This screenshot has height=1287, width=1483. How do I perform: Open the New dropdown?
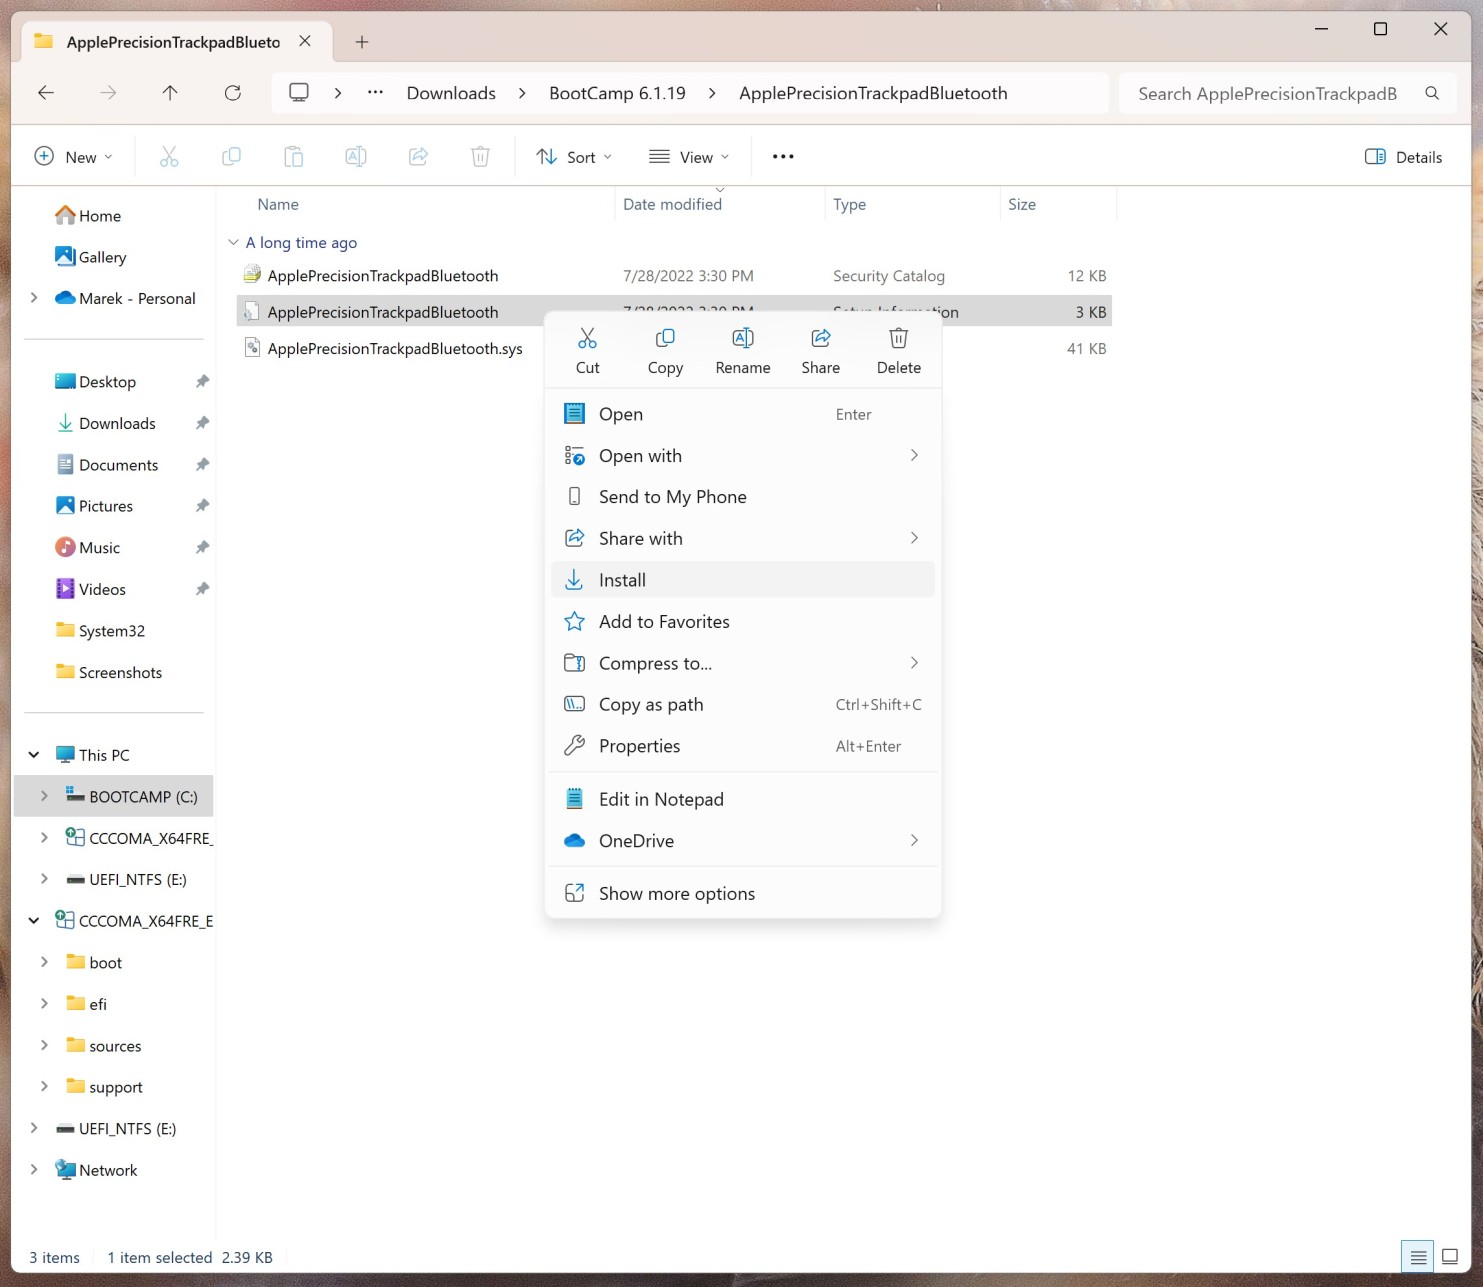74,157
